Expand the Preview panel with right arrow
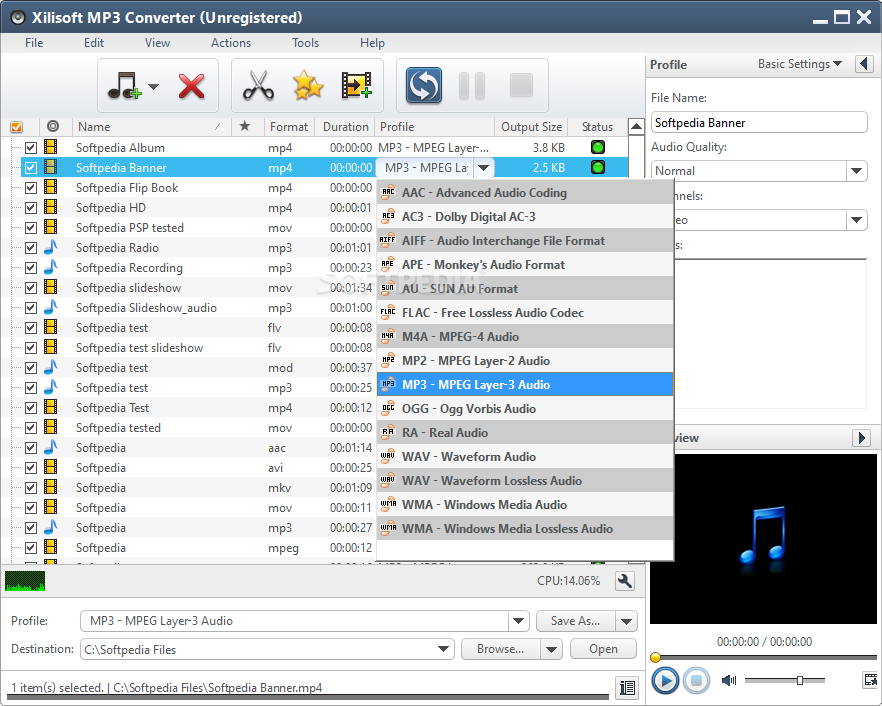Image resolution: width=882 pixels, height=706 pixels. 861,438
